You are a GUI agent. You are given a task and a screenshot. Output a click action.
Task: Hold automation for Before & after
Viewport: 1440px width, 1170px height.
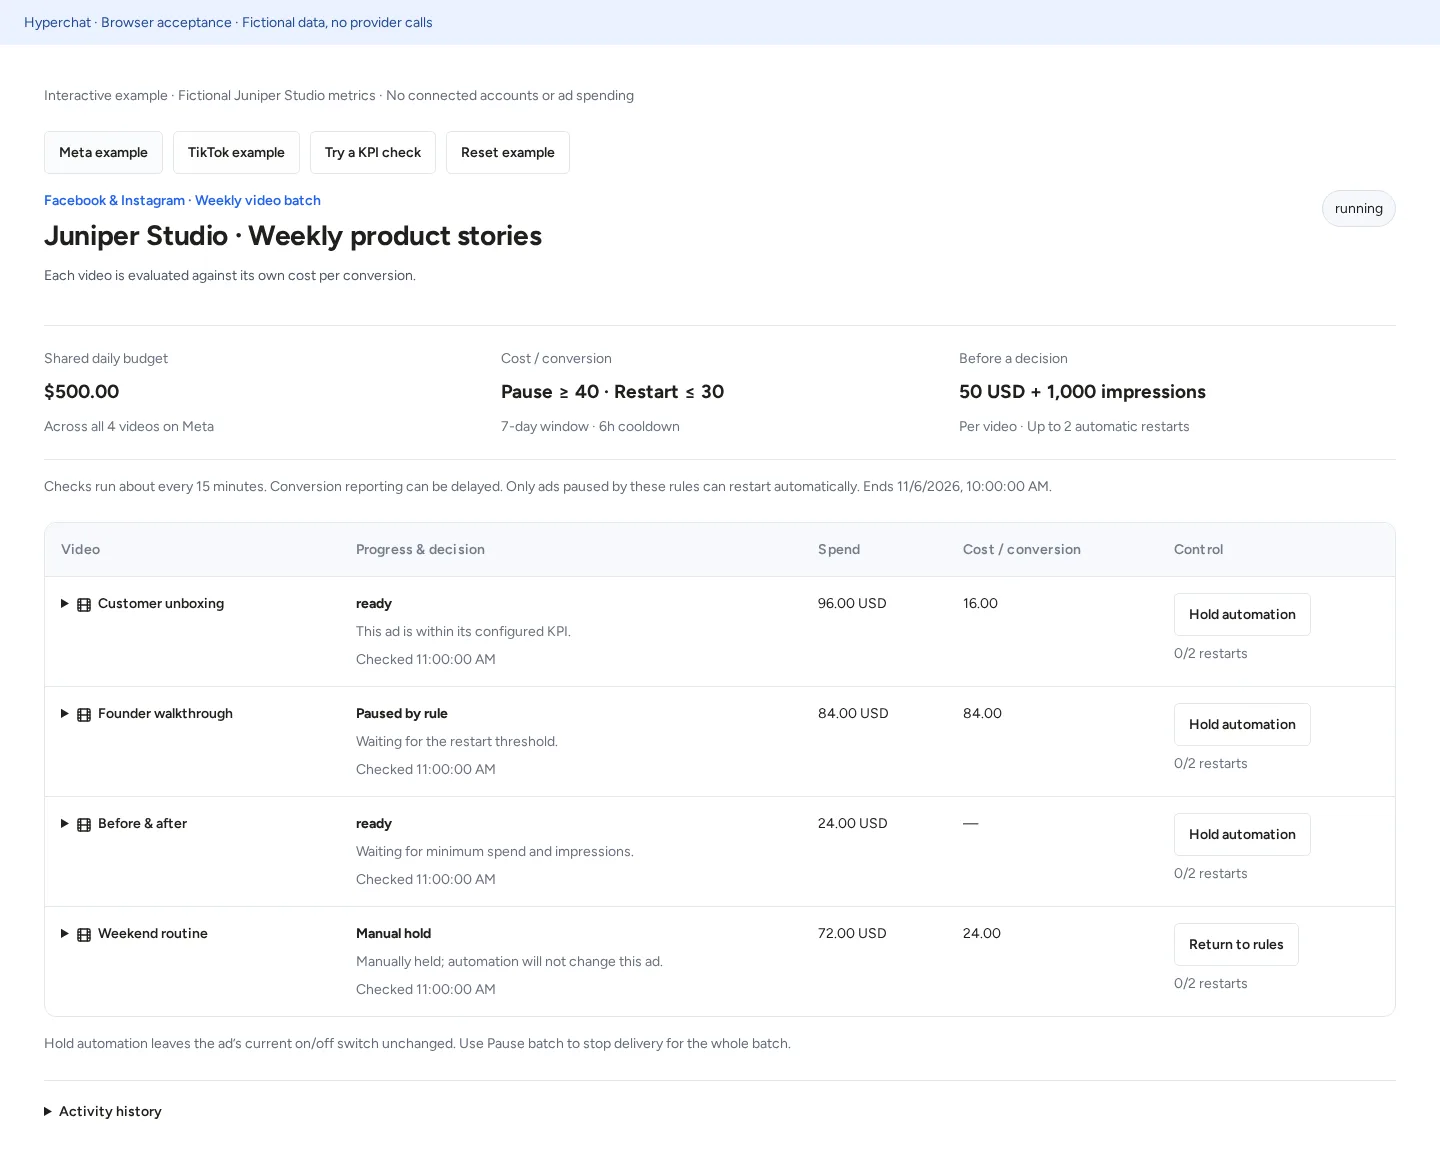[x=1242, y=834]
